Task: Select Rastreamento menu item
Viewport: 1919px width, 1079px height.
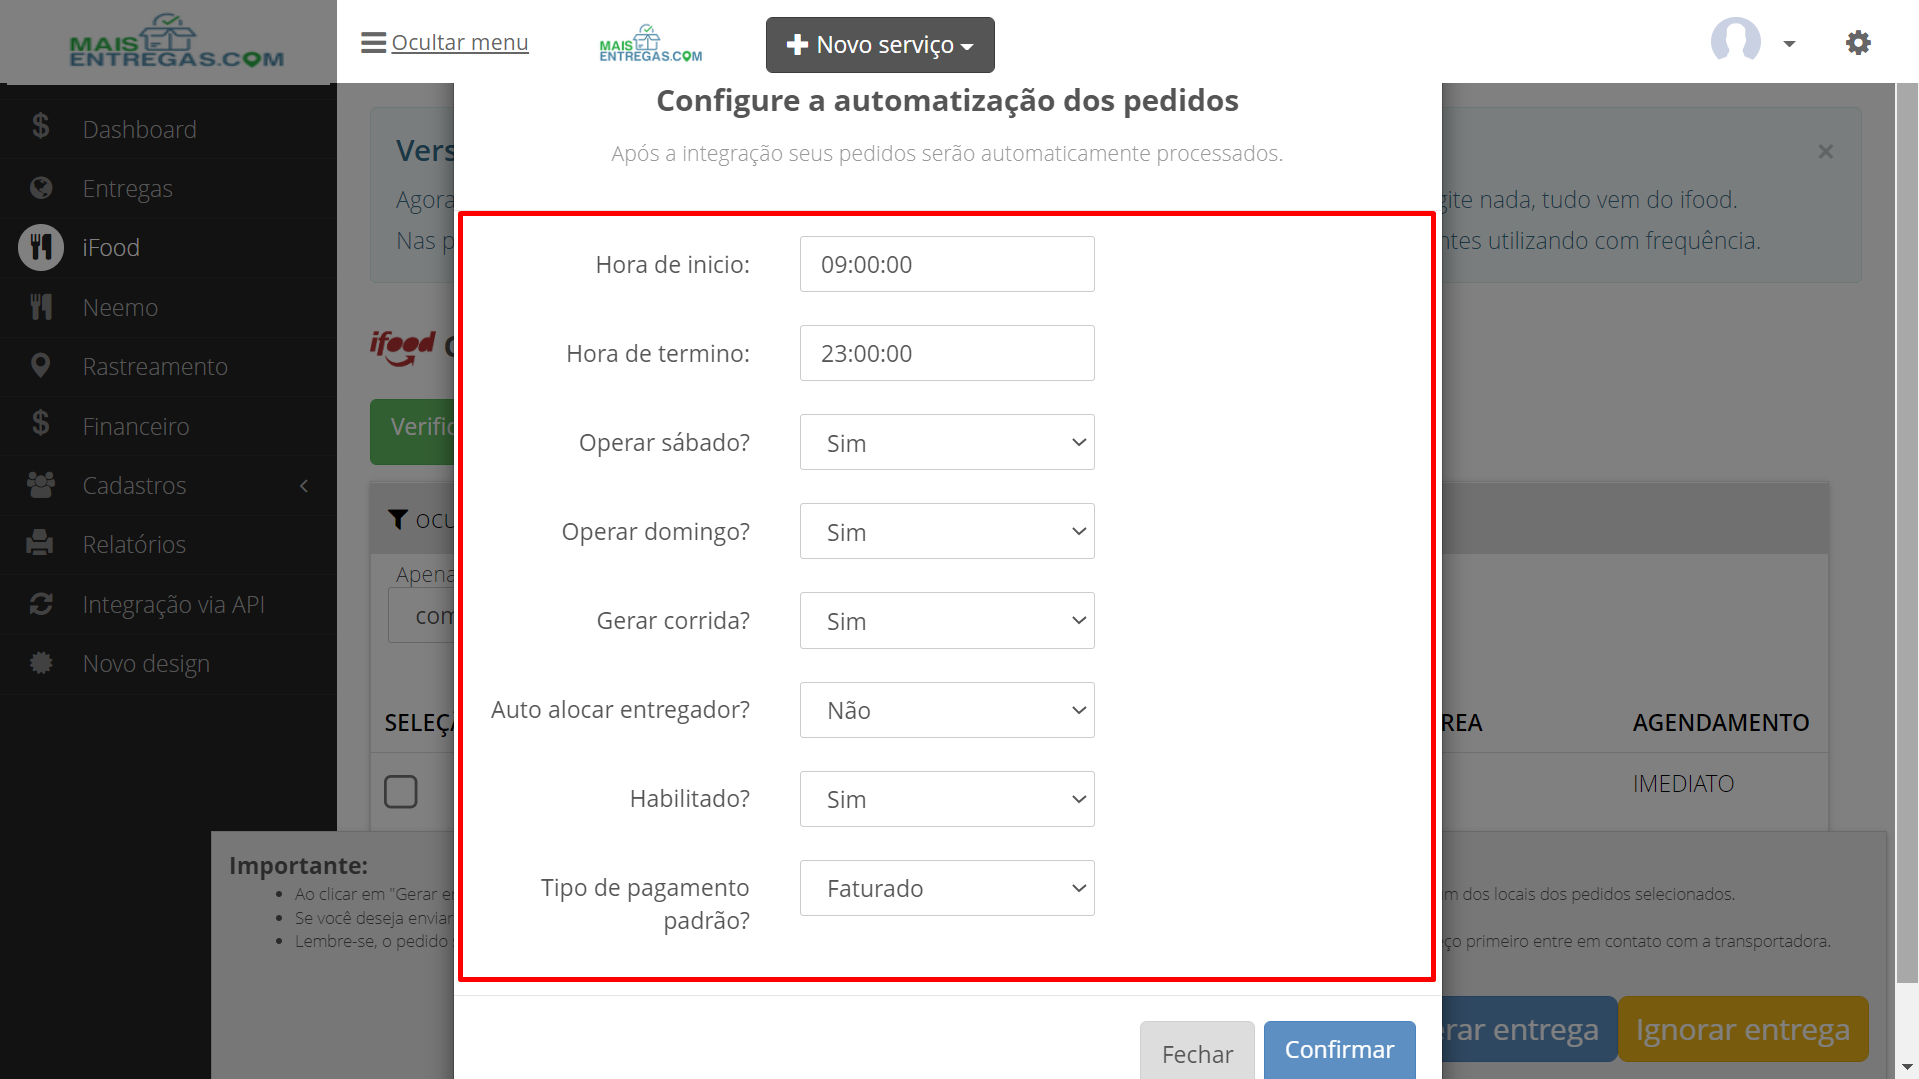Action: (168, 366)
